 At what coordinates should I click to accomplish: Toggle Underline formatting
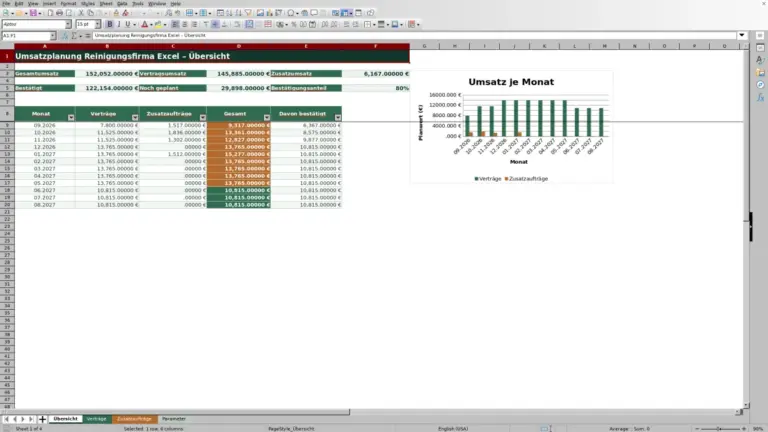[x=128, y=24]
